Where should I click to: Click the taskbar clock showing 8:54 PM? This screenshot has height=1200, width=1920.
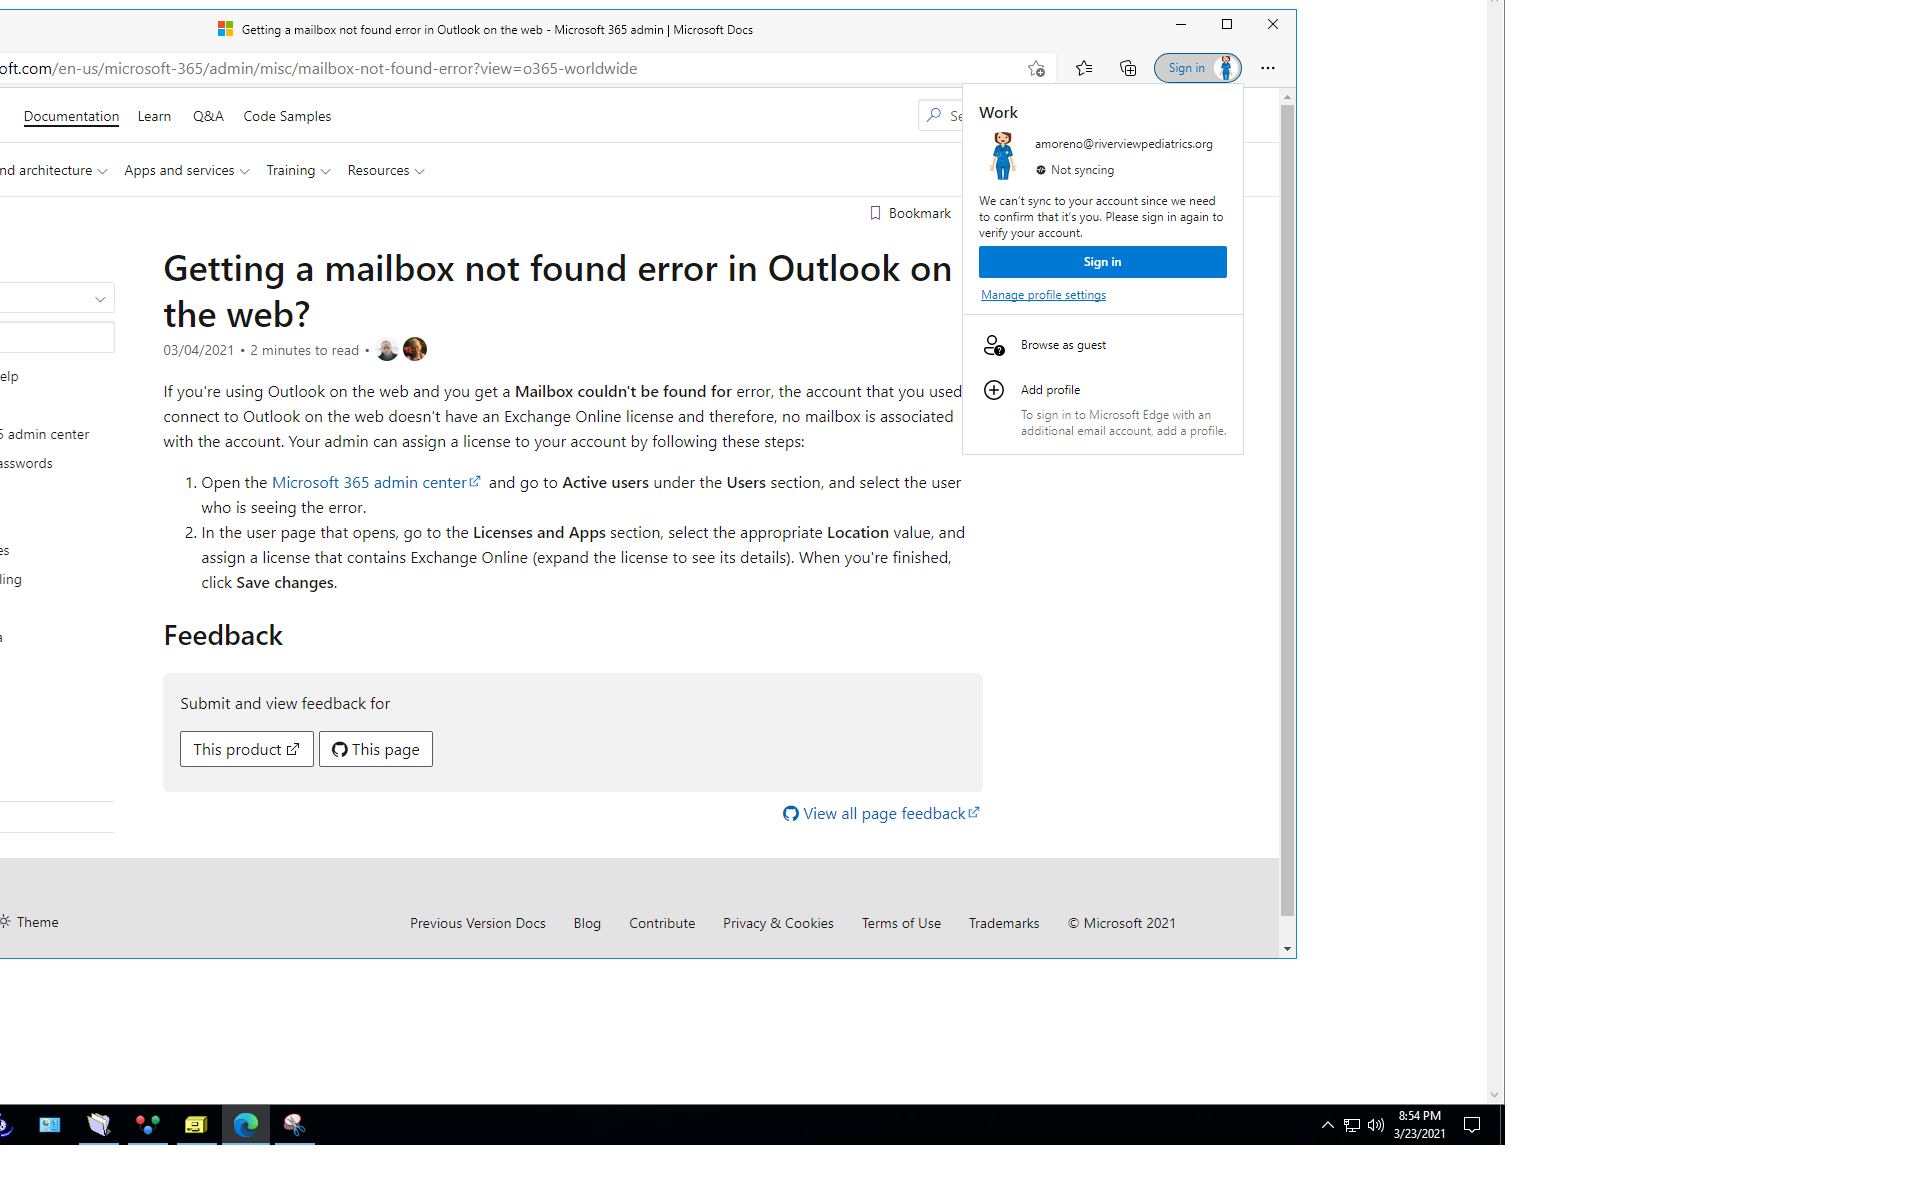click(x=1419, y=1125)
